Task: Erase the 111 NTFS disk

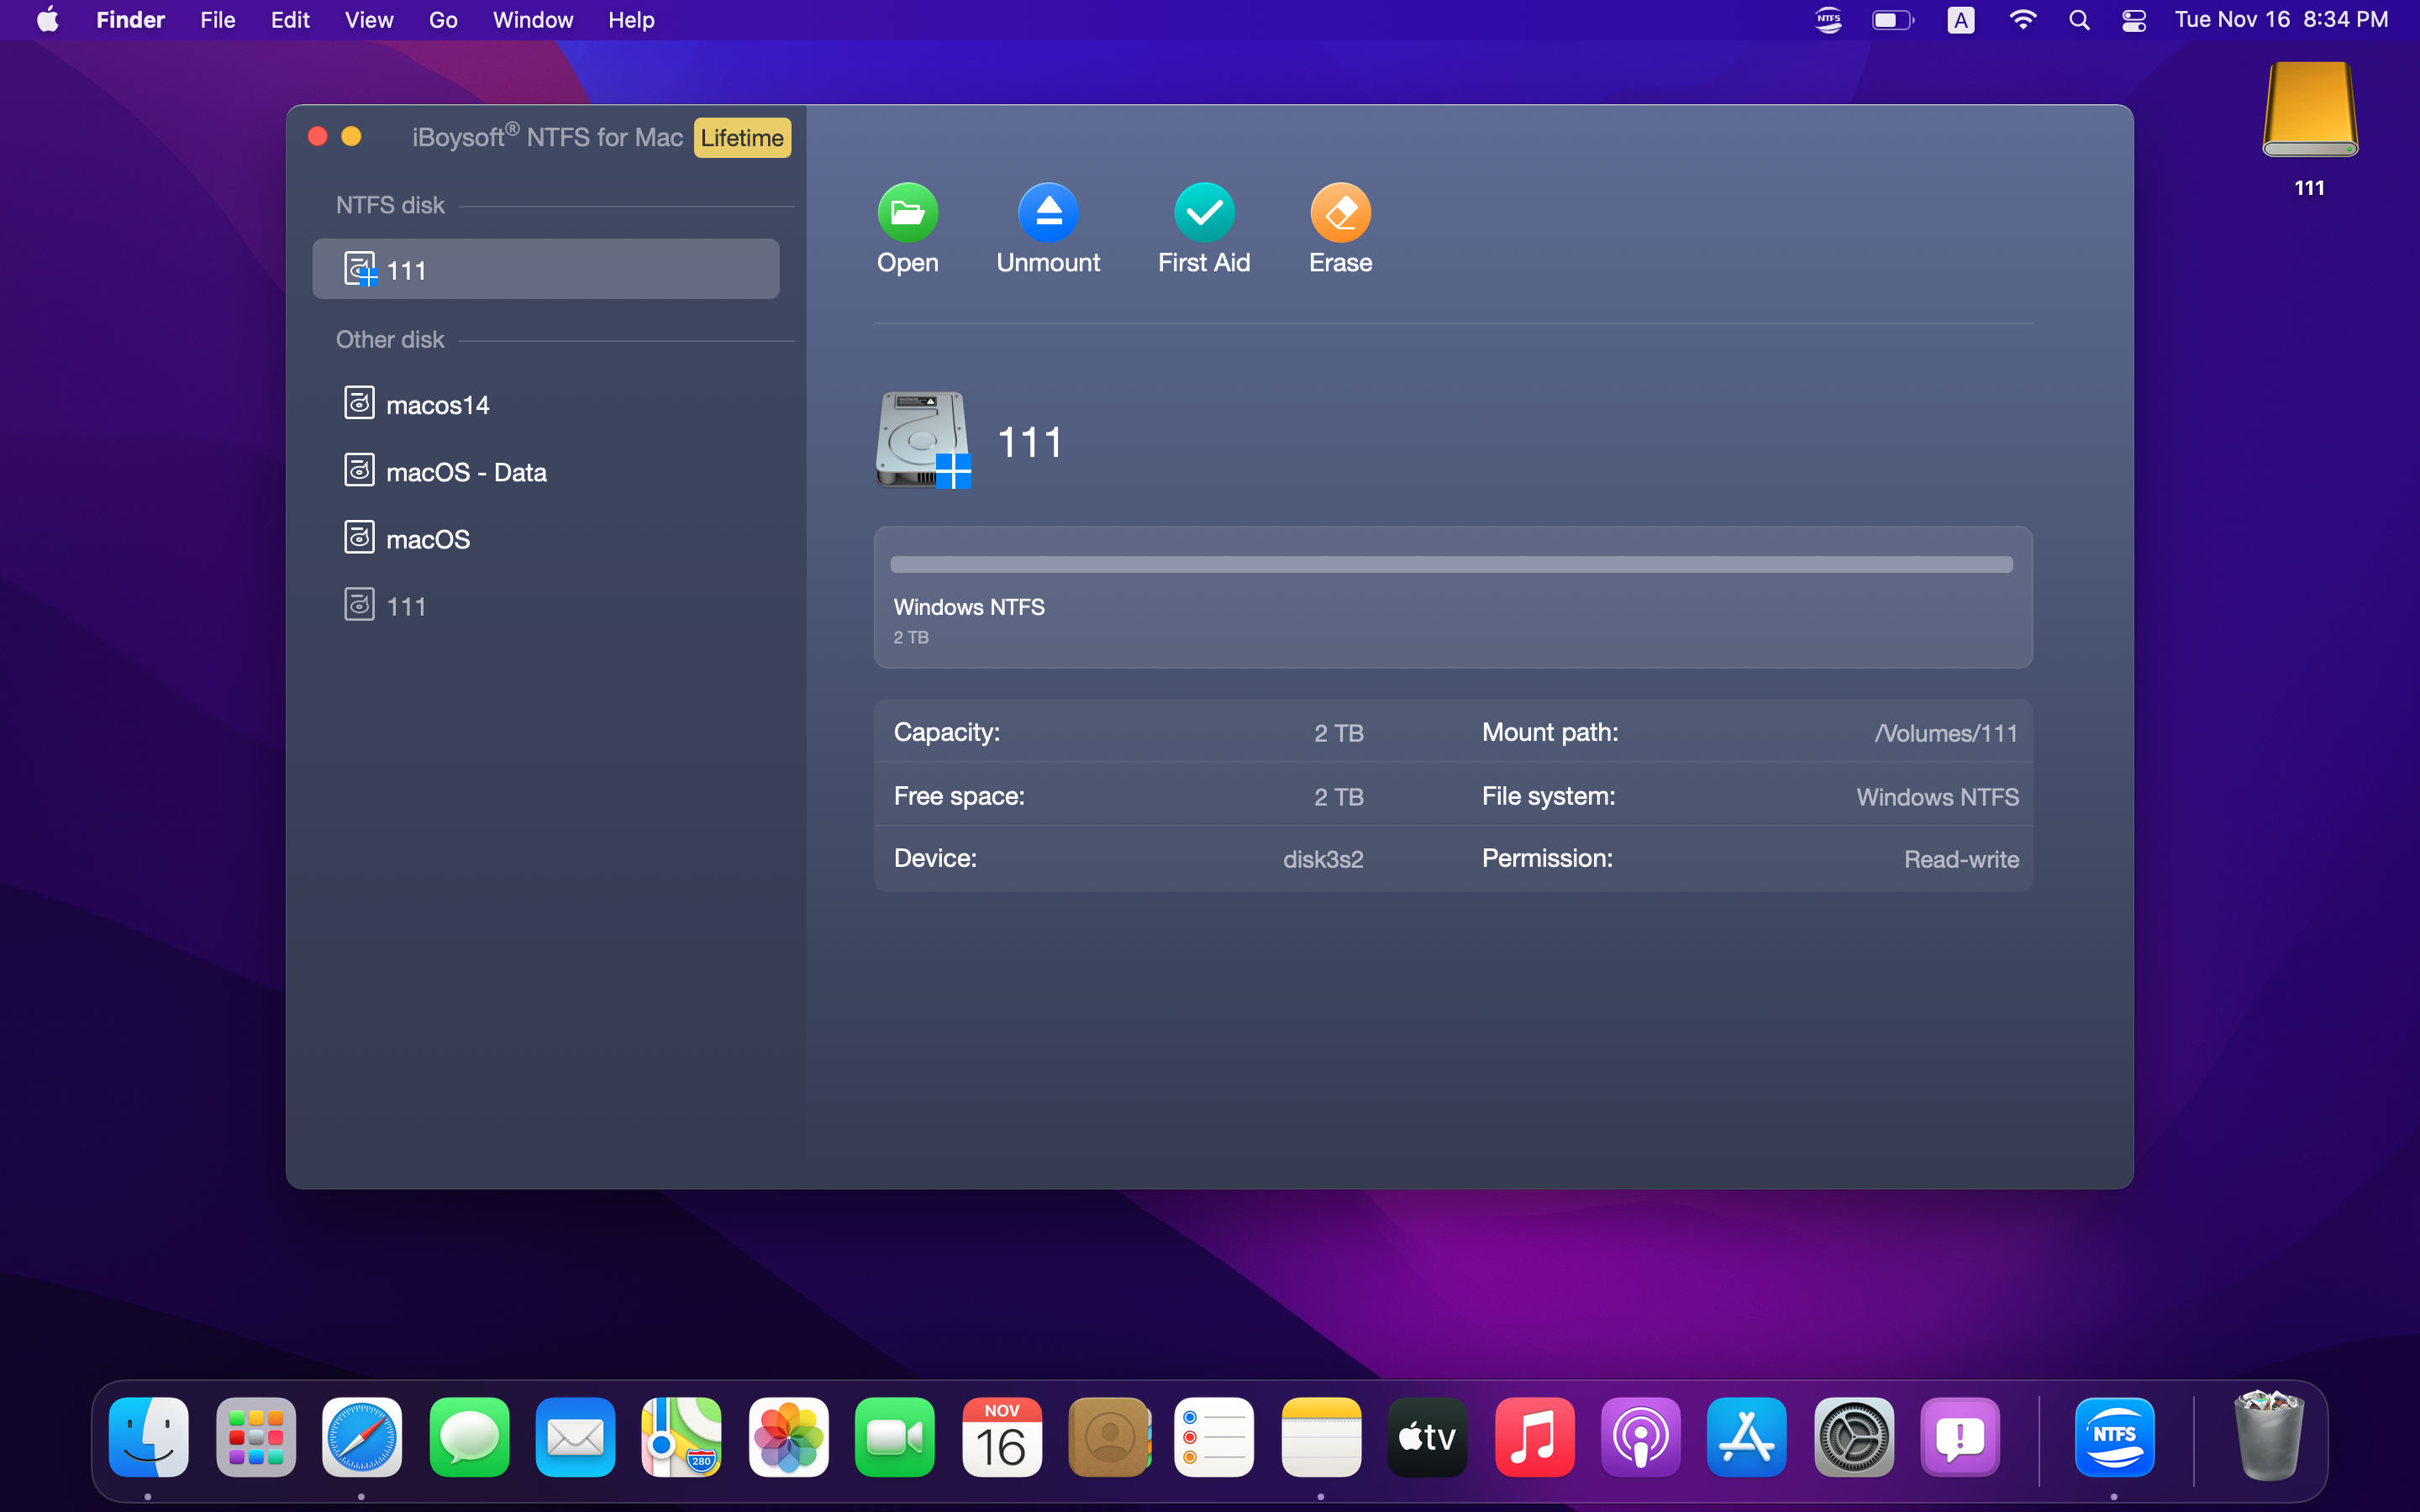Action: tap(1339, 228)
